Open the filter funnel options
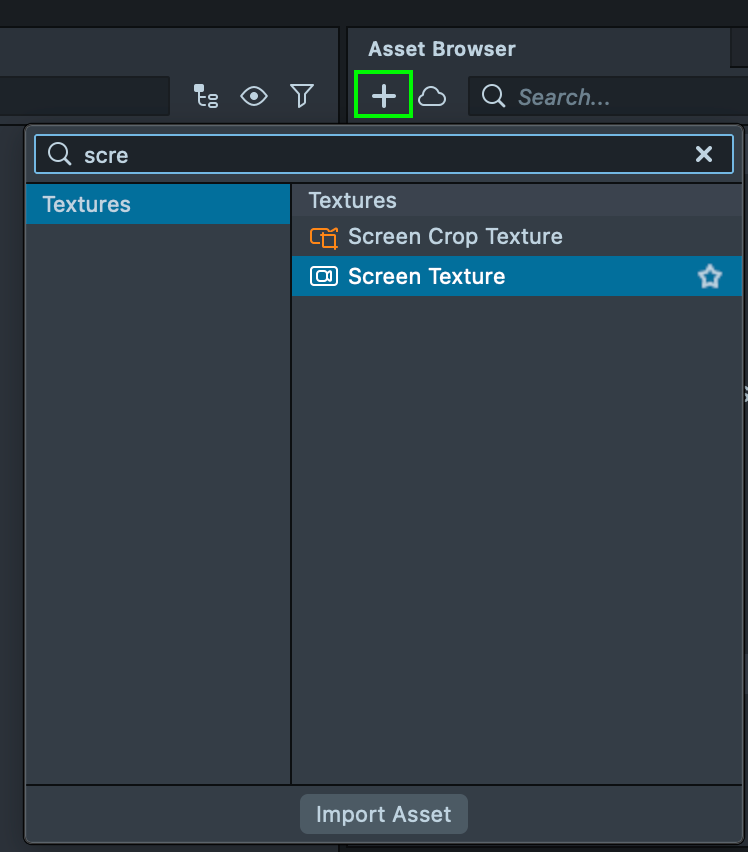Viewport: 748px width, 852px height. [302, 96]
